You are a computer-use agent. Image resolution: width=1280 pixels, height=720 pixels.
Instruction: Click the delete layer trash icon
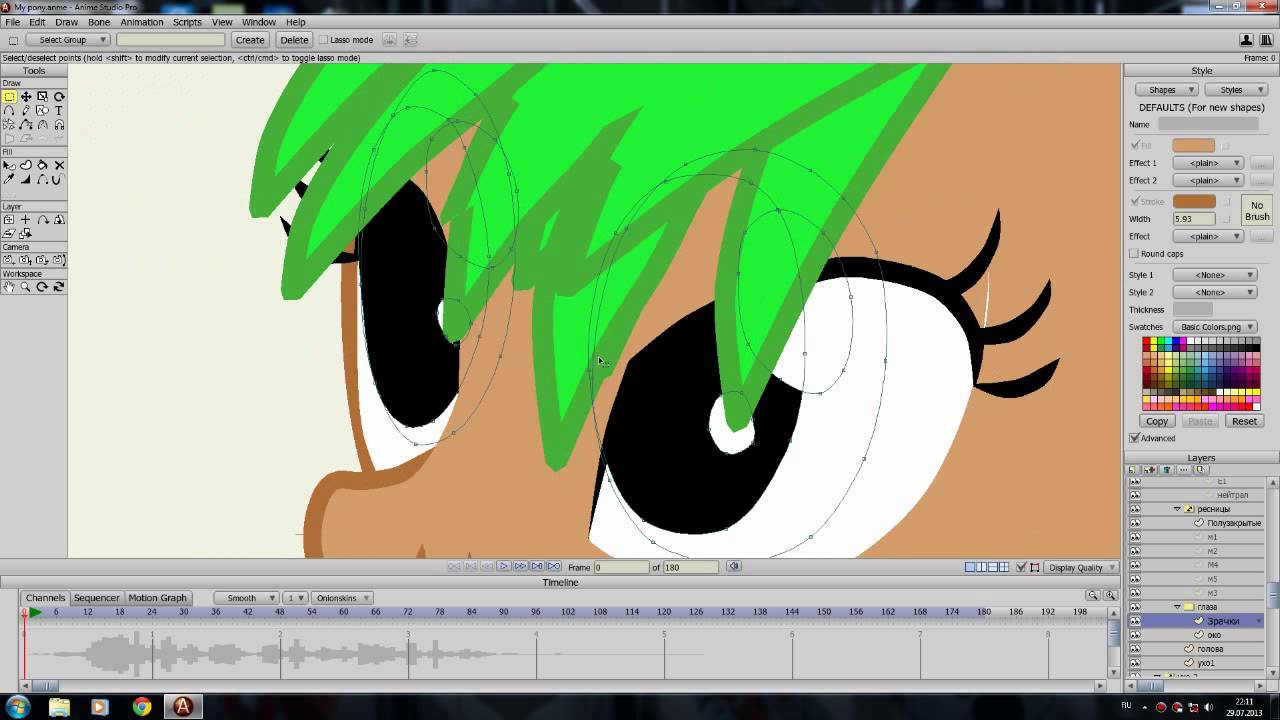coord(1167,470)
